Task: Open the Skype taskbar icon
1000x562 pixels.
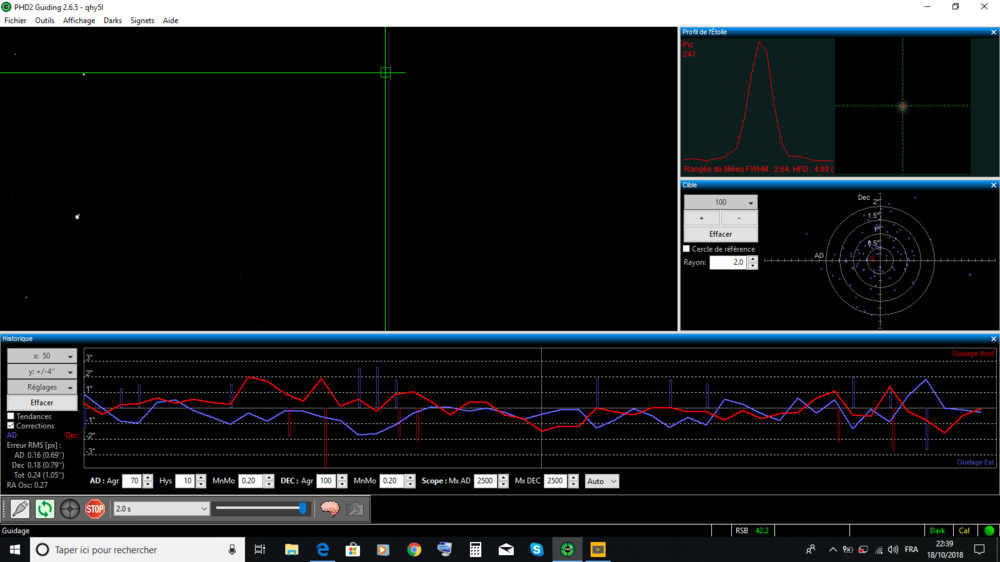Action: point(536,549)
